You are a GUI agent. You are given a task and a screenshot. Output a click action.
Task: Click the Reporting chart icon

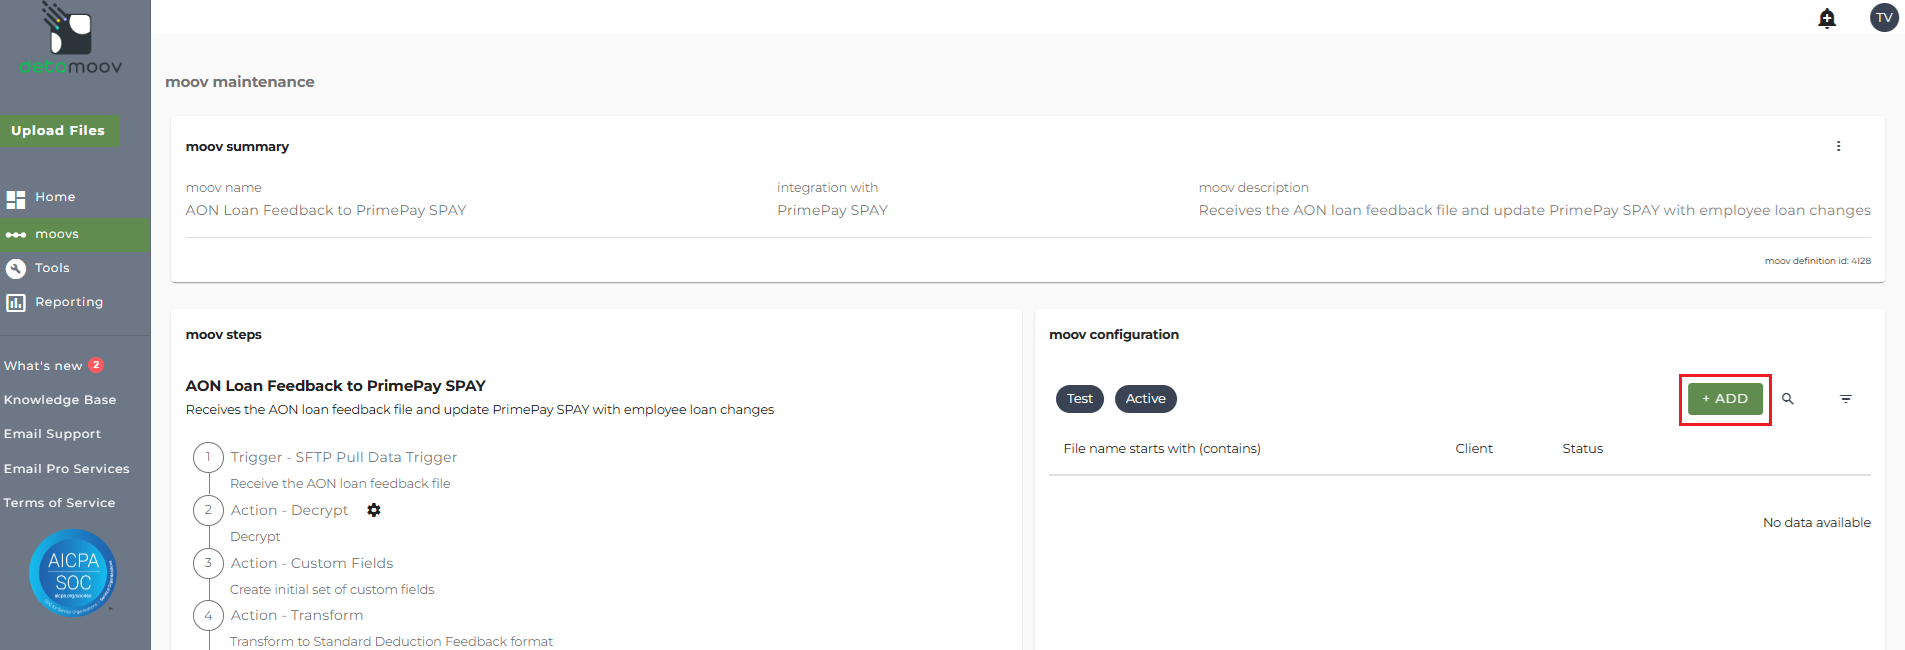[x=16, y=302]
